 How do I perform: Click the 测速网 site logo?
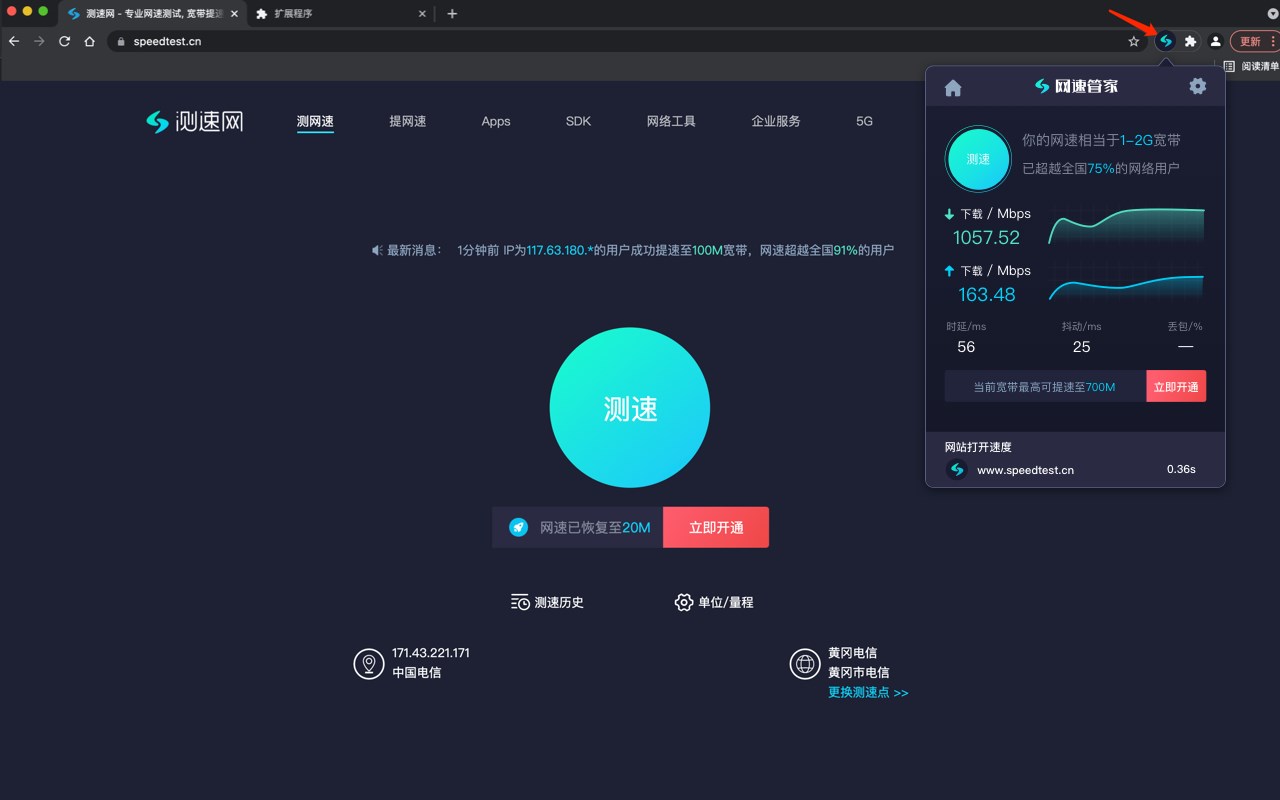(x=195, y=121)
